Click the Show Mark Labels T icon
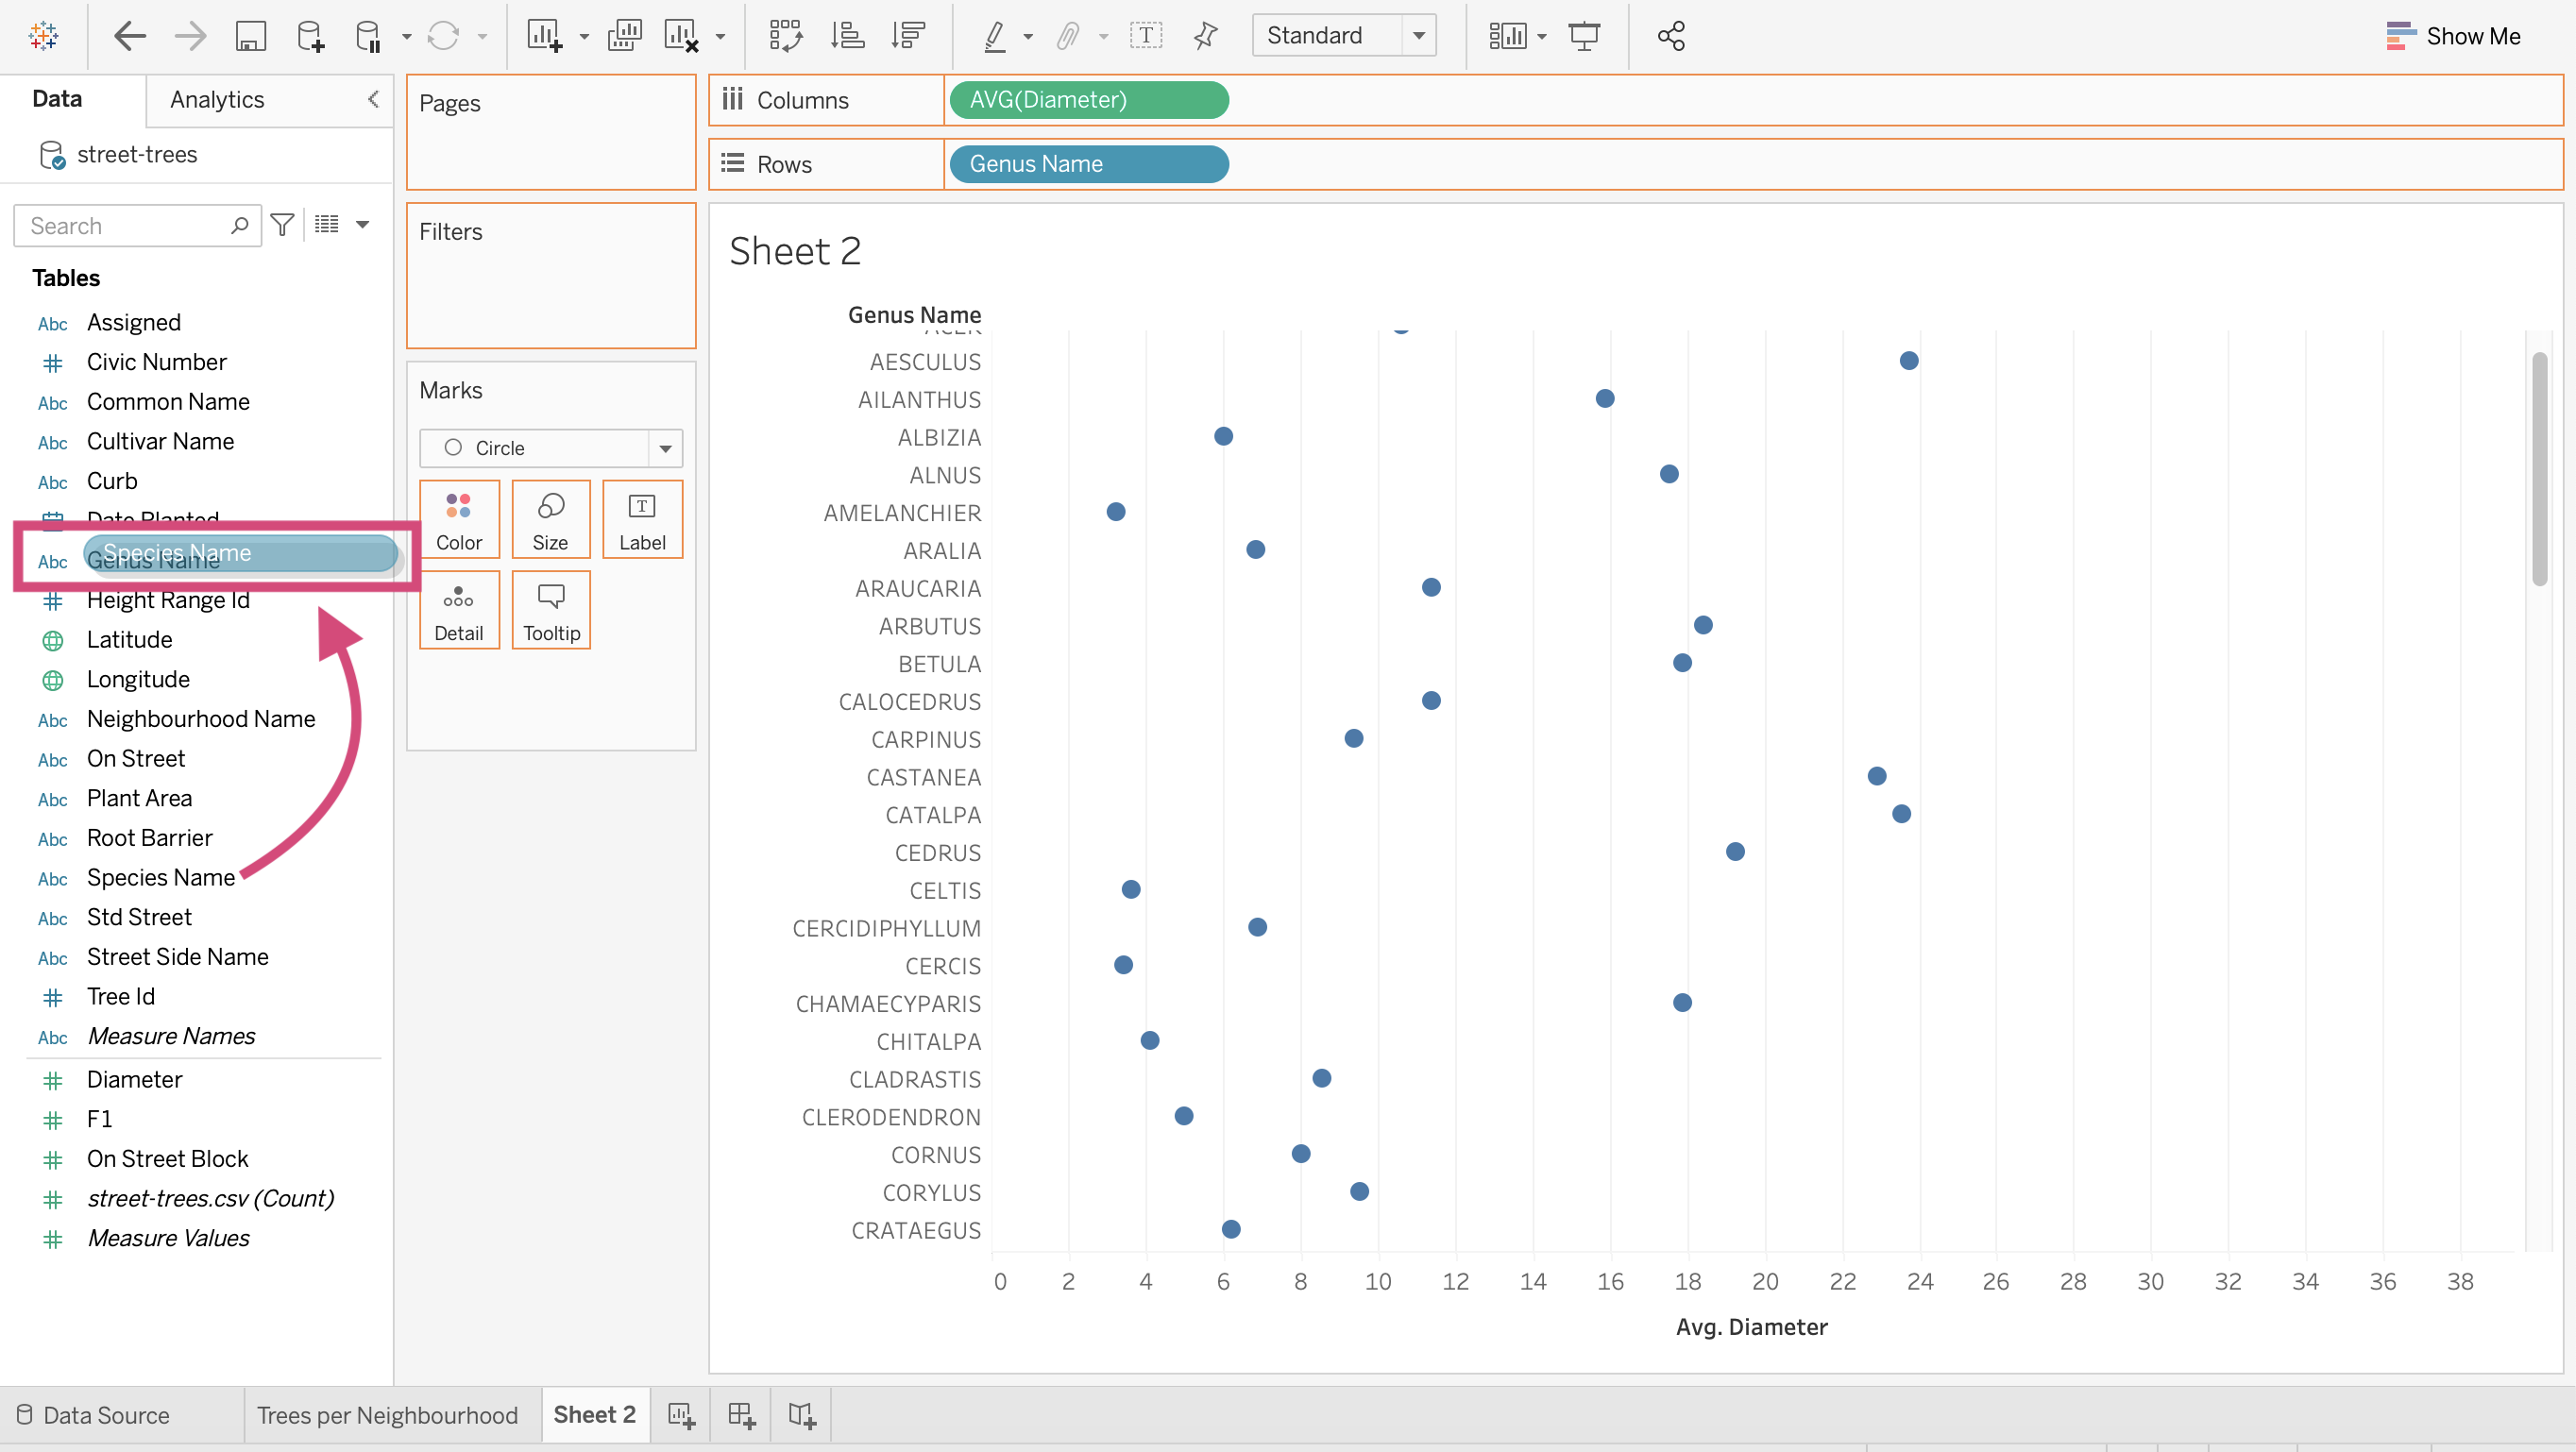The image size is (2576, 1452). tap(1146, 36)
